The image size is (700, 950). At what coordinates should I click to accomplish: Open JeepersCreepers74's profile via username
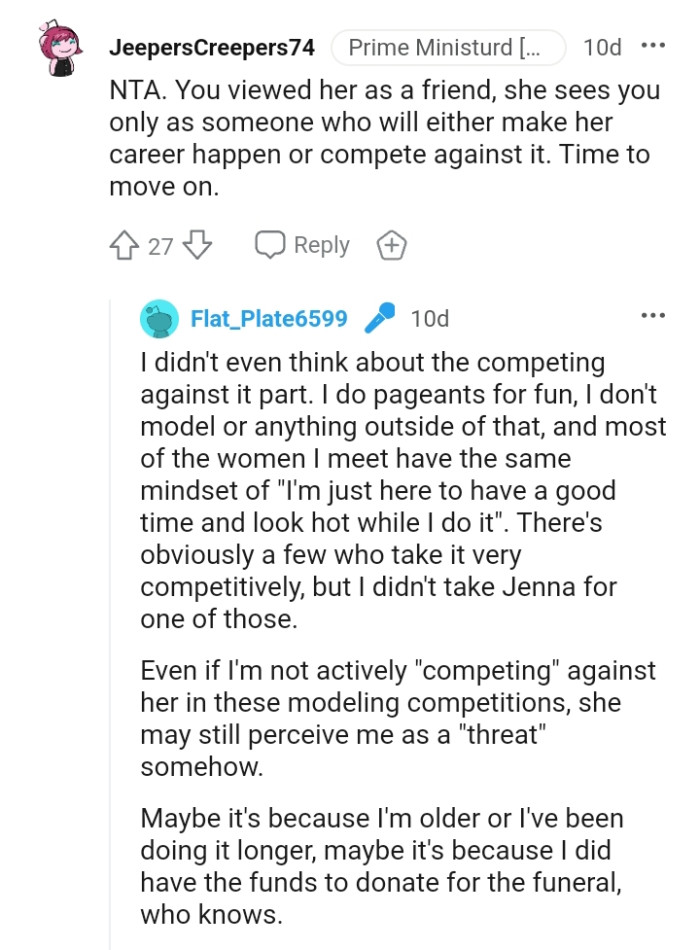[x=212, y=46]
